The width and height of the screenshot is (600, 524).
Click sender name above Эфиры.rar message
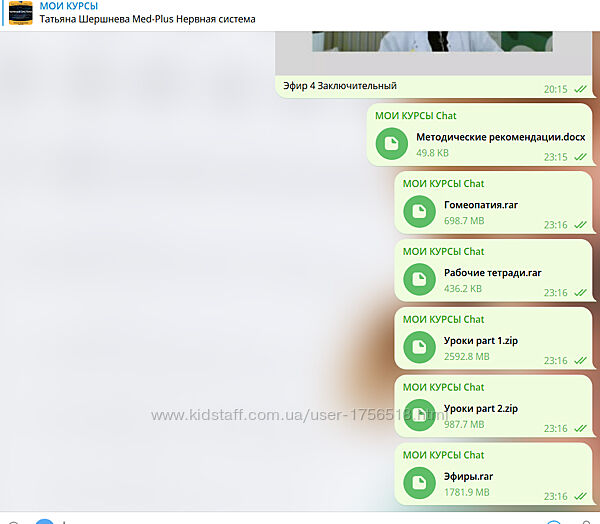(443, 455)
